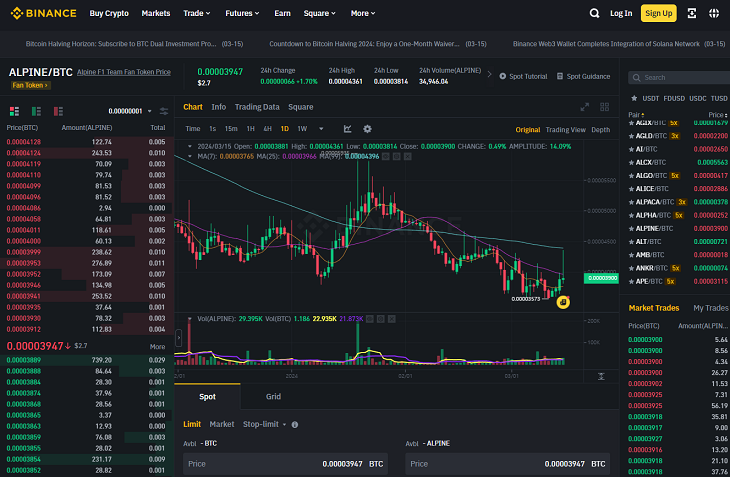Click the chart auto-scale icon below price axis
Image resolution: width=730 pixels, height=477 pixels.
click(601, 376)
